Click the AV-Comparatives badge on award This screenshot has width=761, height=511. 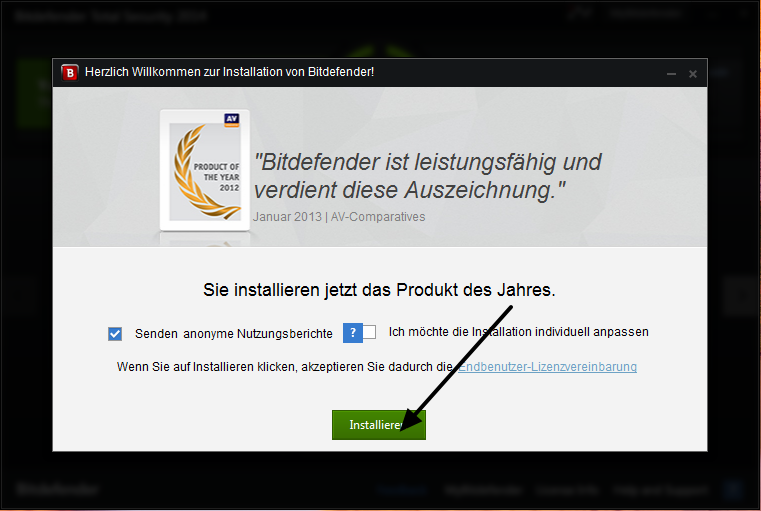(x=232, y=120)
